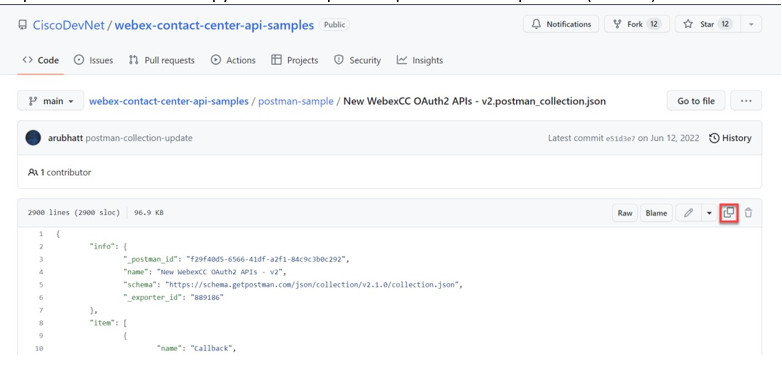The width and height of the screenshot is (782, 388).
Task: Click the Public visibility badge
Action: pyautogui.click(x=334, y=24)
